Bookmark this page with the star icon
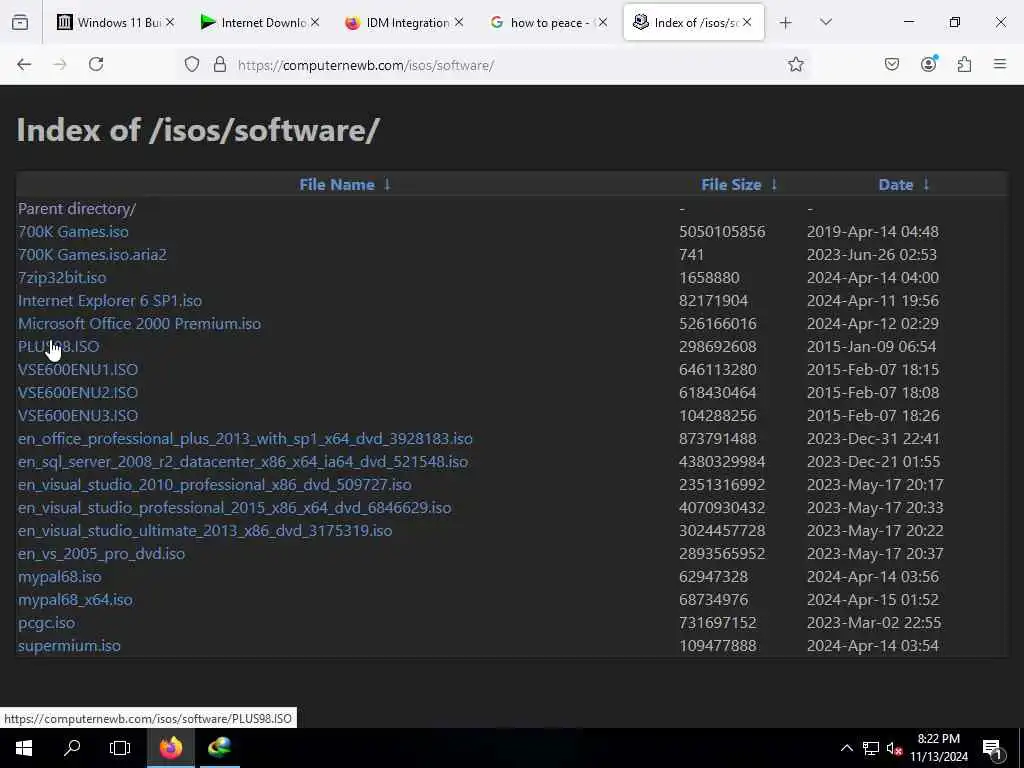The height and width of the screenshot is (768, 1024). click(795, 64)
